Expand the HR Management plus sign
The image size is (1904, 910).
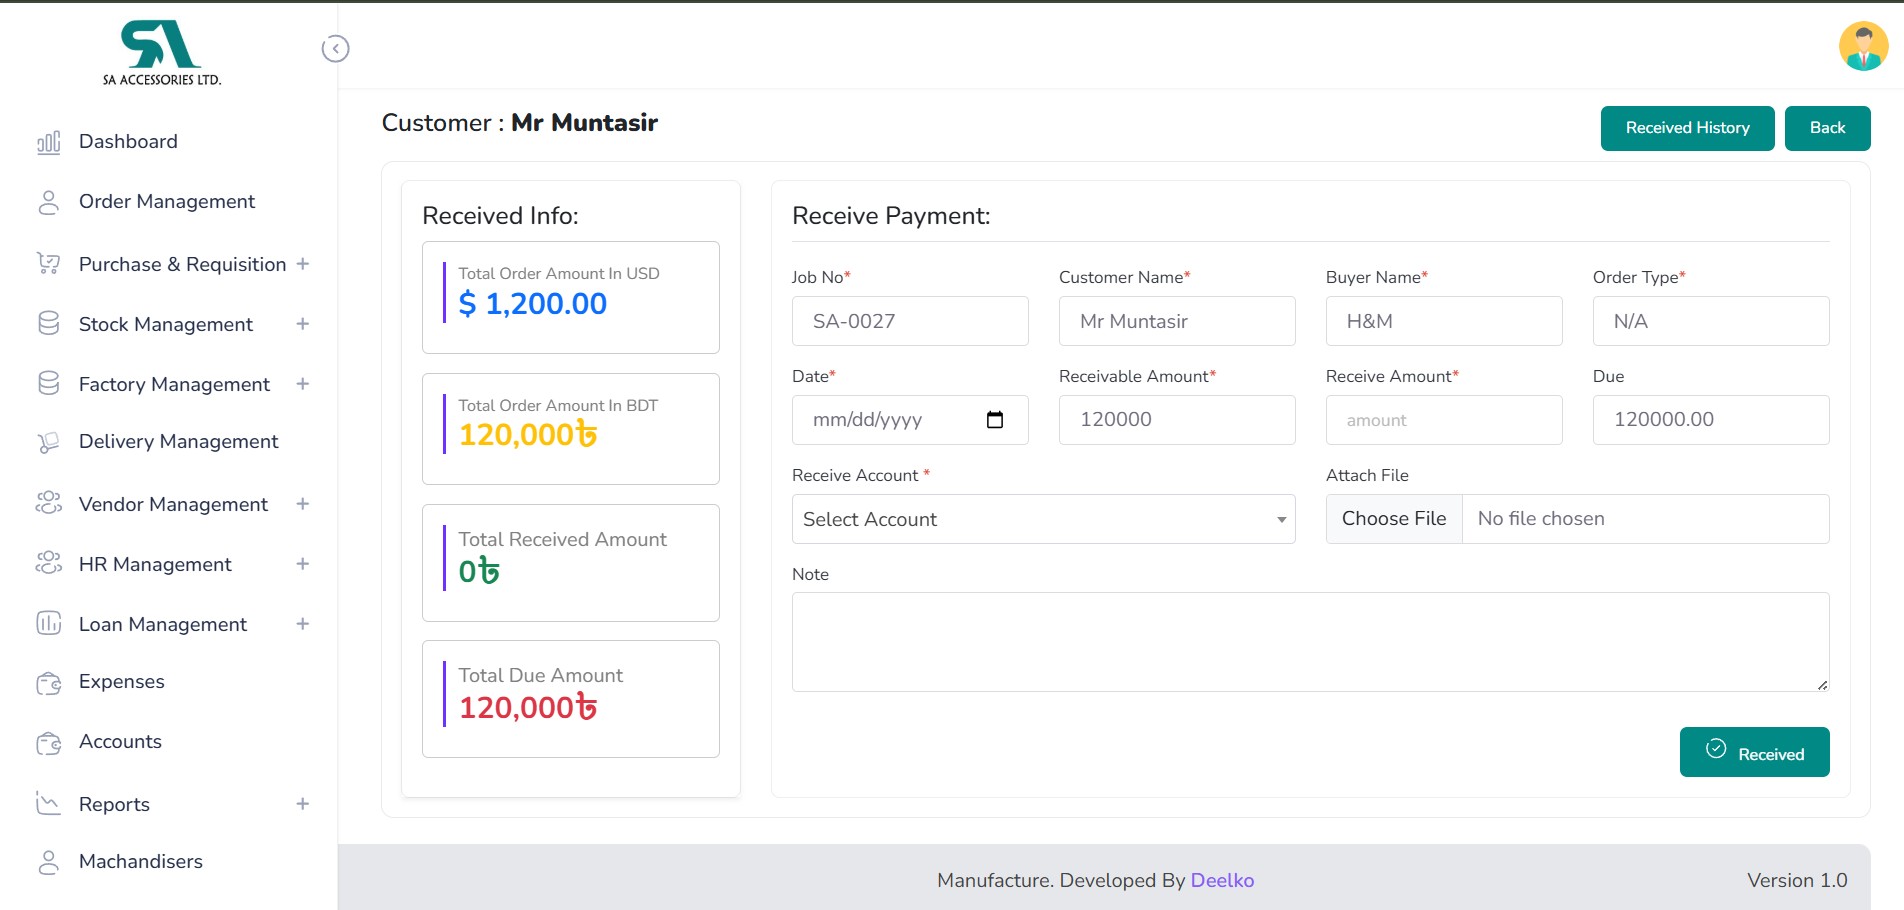click(302, 564)
